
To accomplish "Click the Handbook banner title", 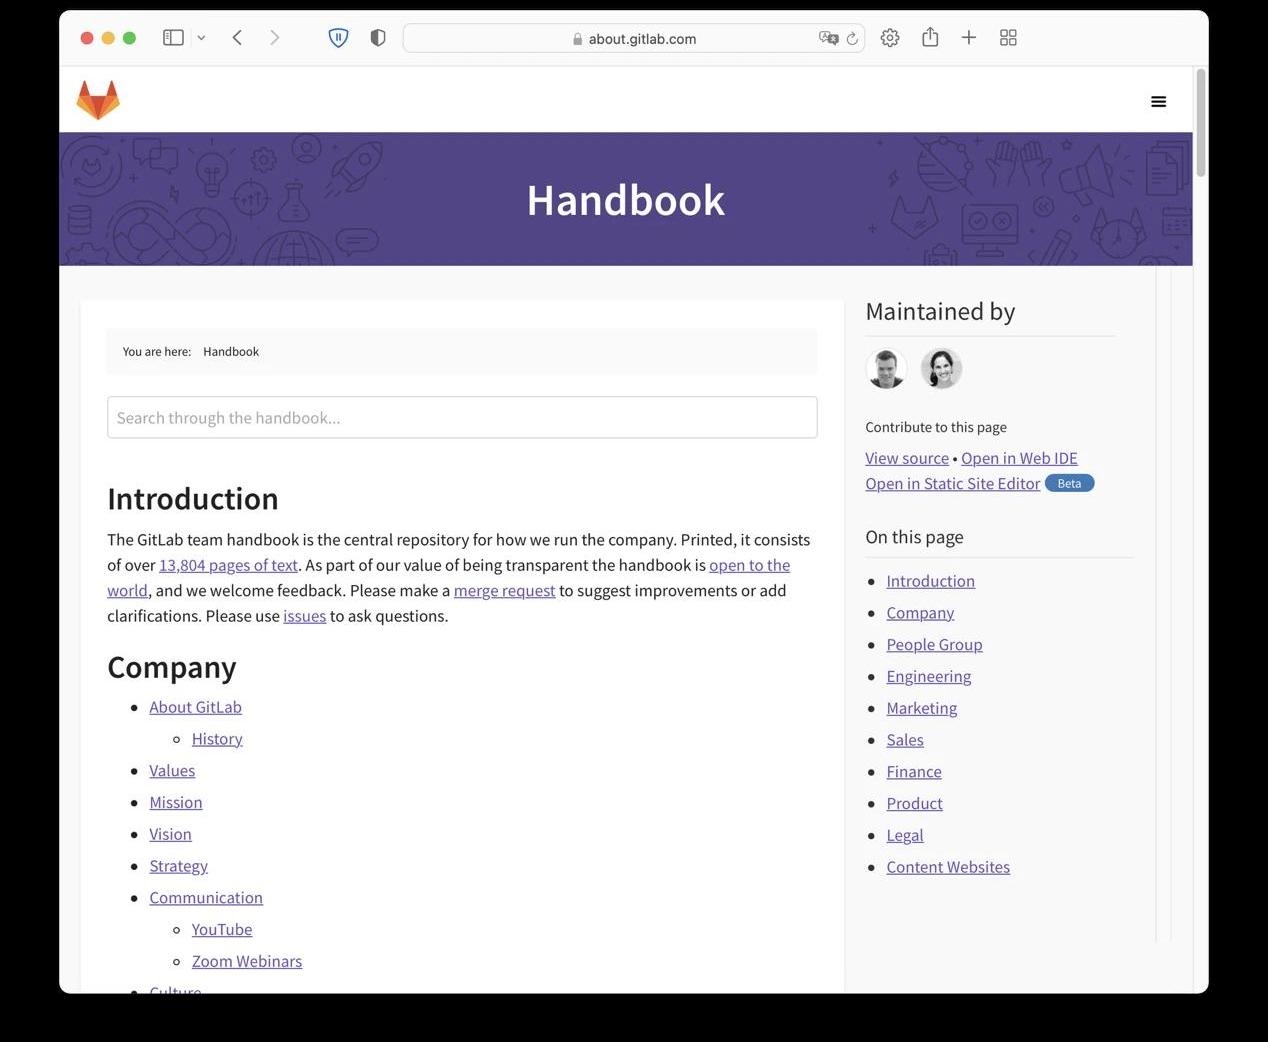I will [x=626, y=200].
